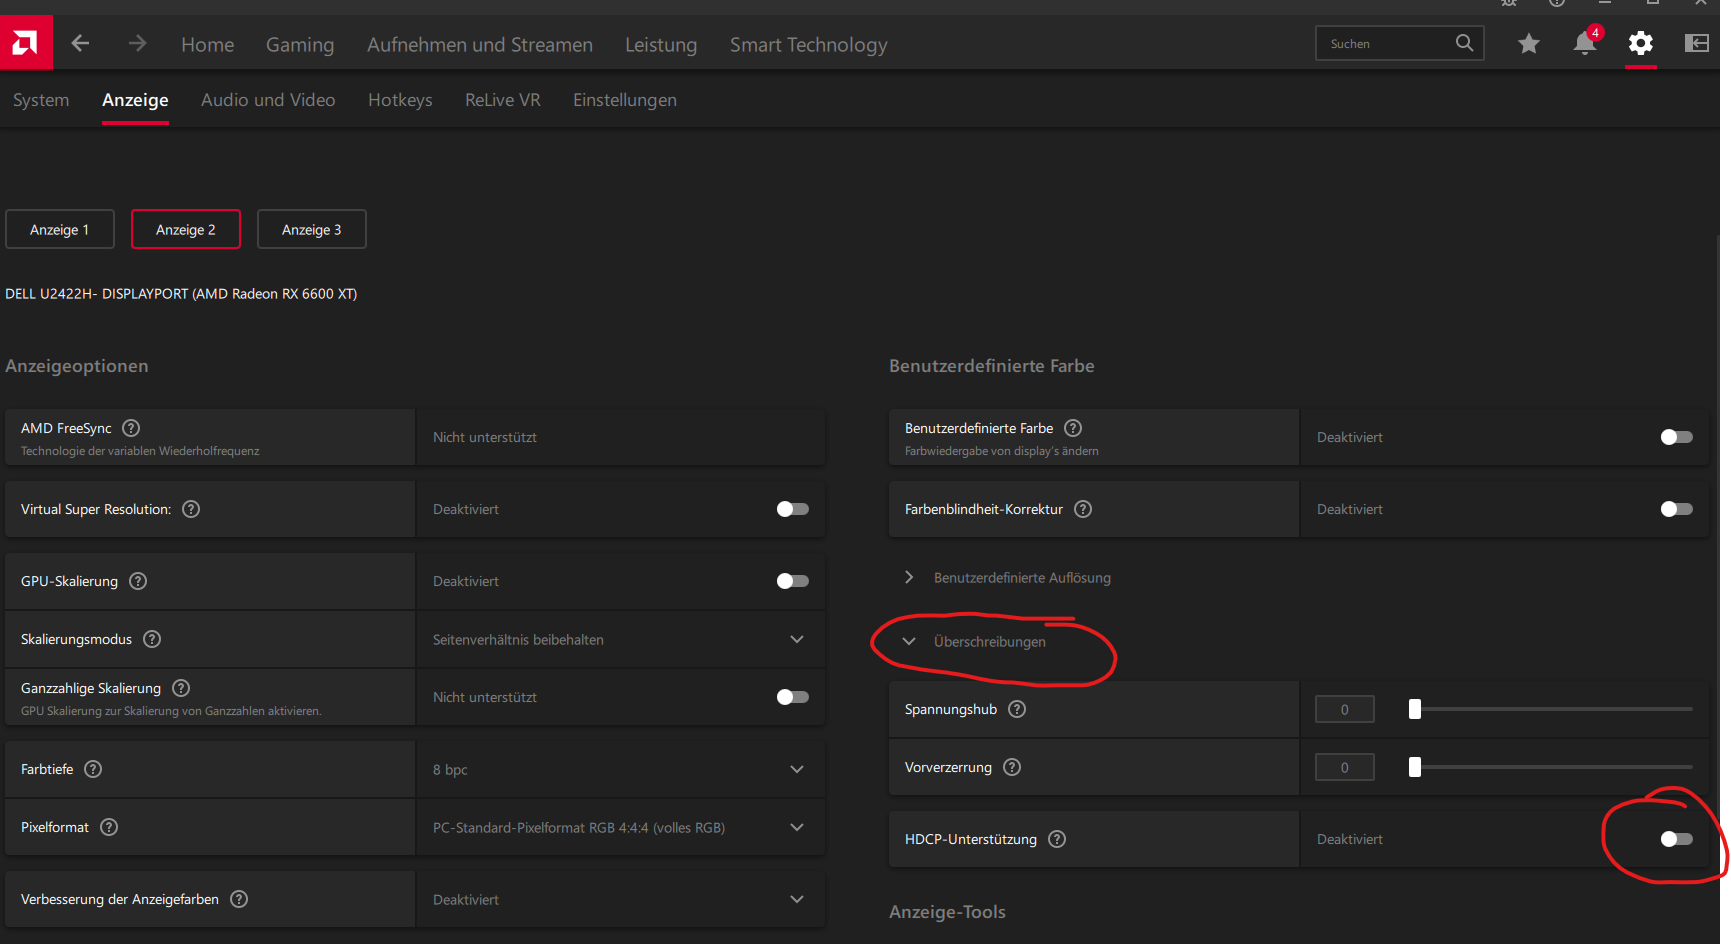
Task: Show help for HDCP-Unterstützung
Action: [1057, 839]
